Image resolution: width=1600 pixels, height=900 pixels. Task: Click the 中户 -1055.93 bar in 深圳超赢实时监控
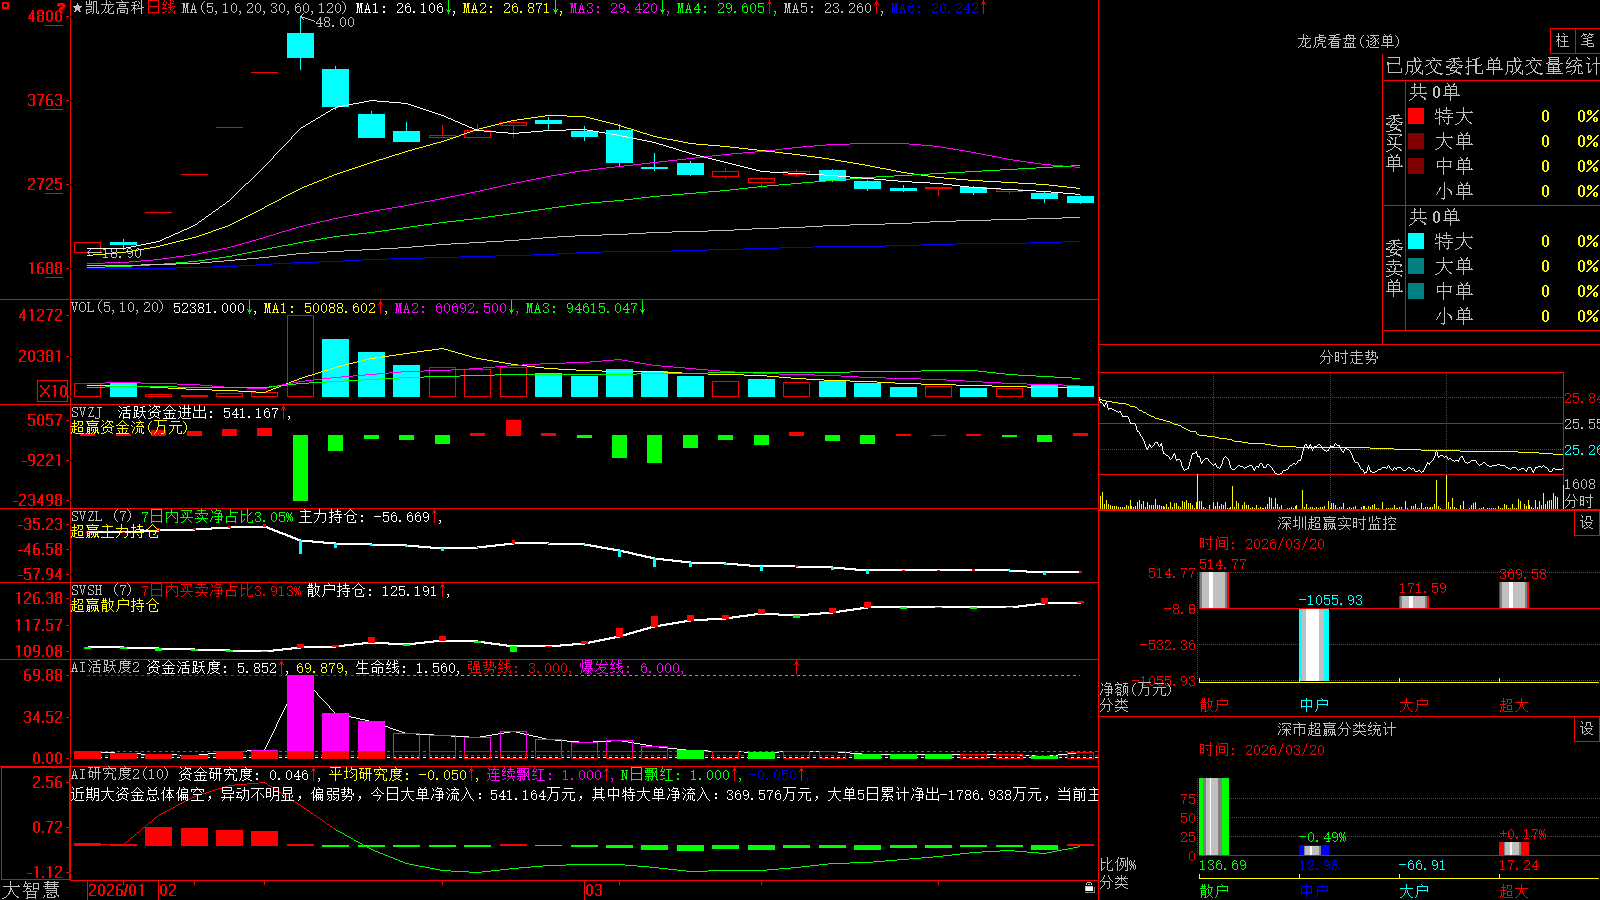pos(1314,645)
